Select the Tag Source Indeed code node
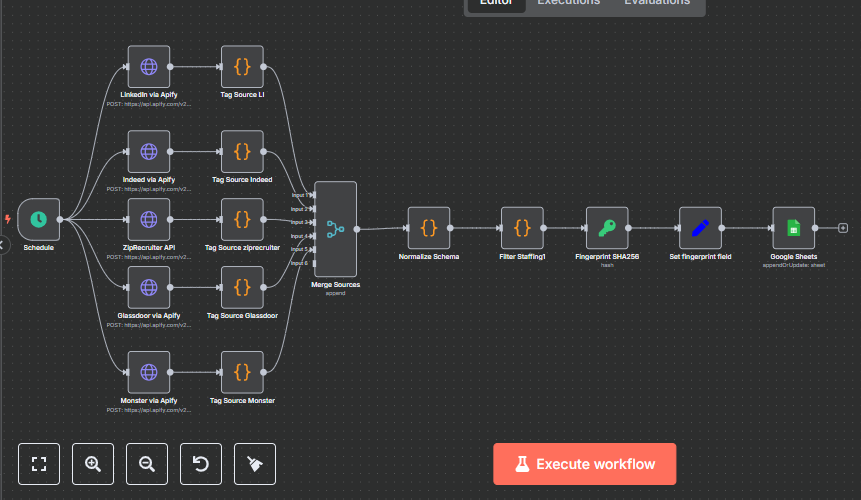The image size is (861, 500). click(242, 151)
